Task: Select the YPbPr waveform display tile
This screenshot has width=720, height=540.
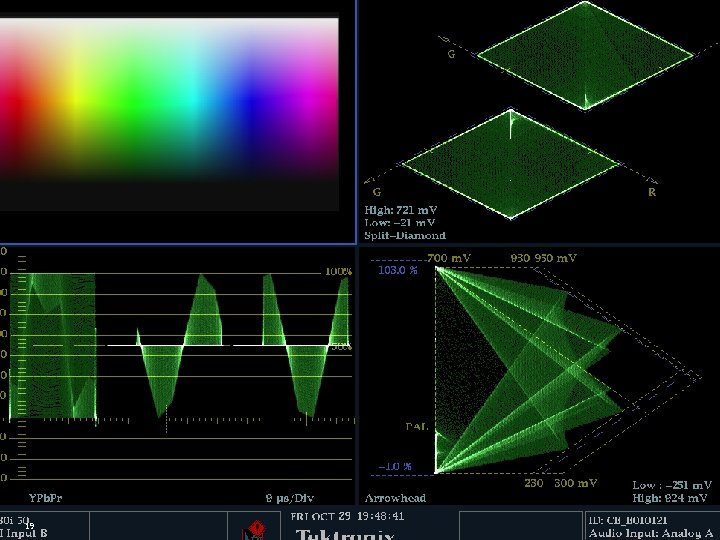Action: pyautogui.click(x=177, y=375)
